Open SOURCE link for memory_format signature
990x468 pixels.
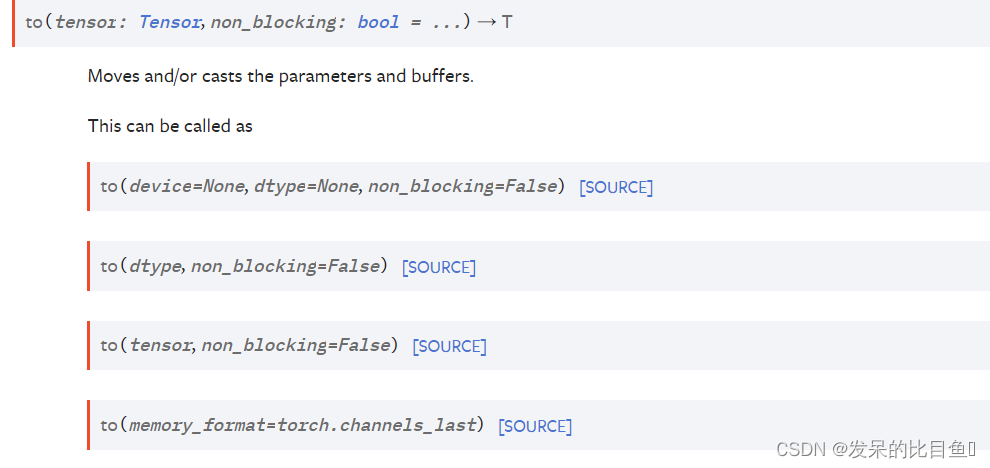point(535,426)
